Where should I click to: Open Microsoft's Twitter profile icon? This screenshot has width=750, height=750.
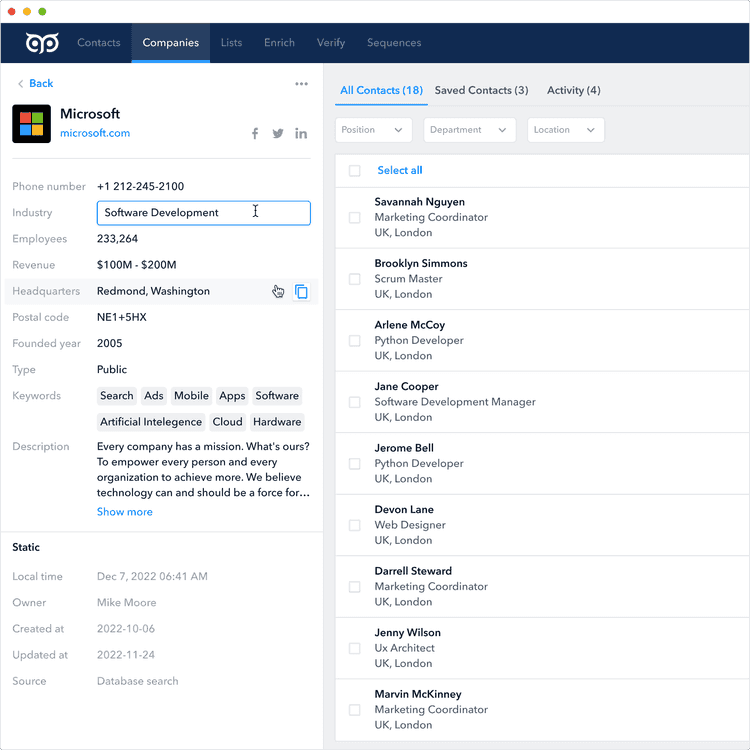click(278, 134)
